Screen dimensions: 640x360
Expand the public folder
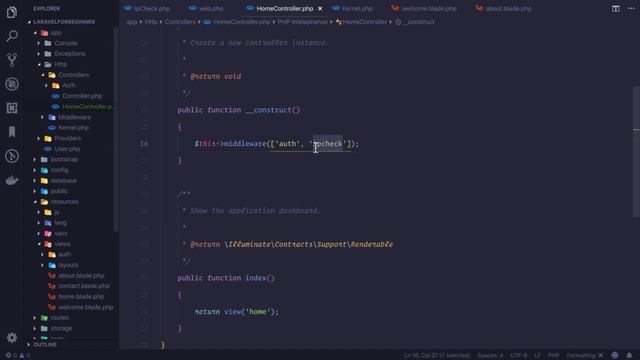coord(58,191)
